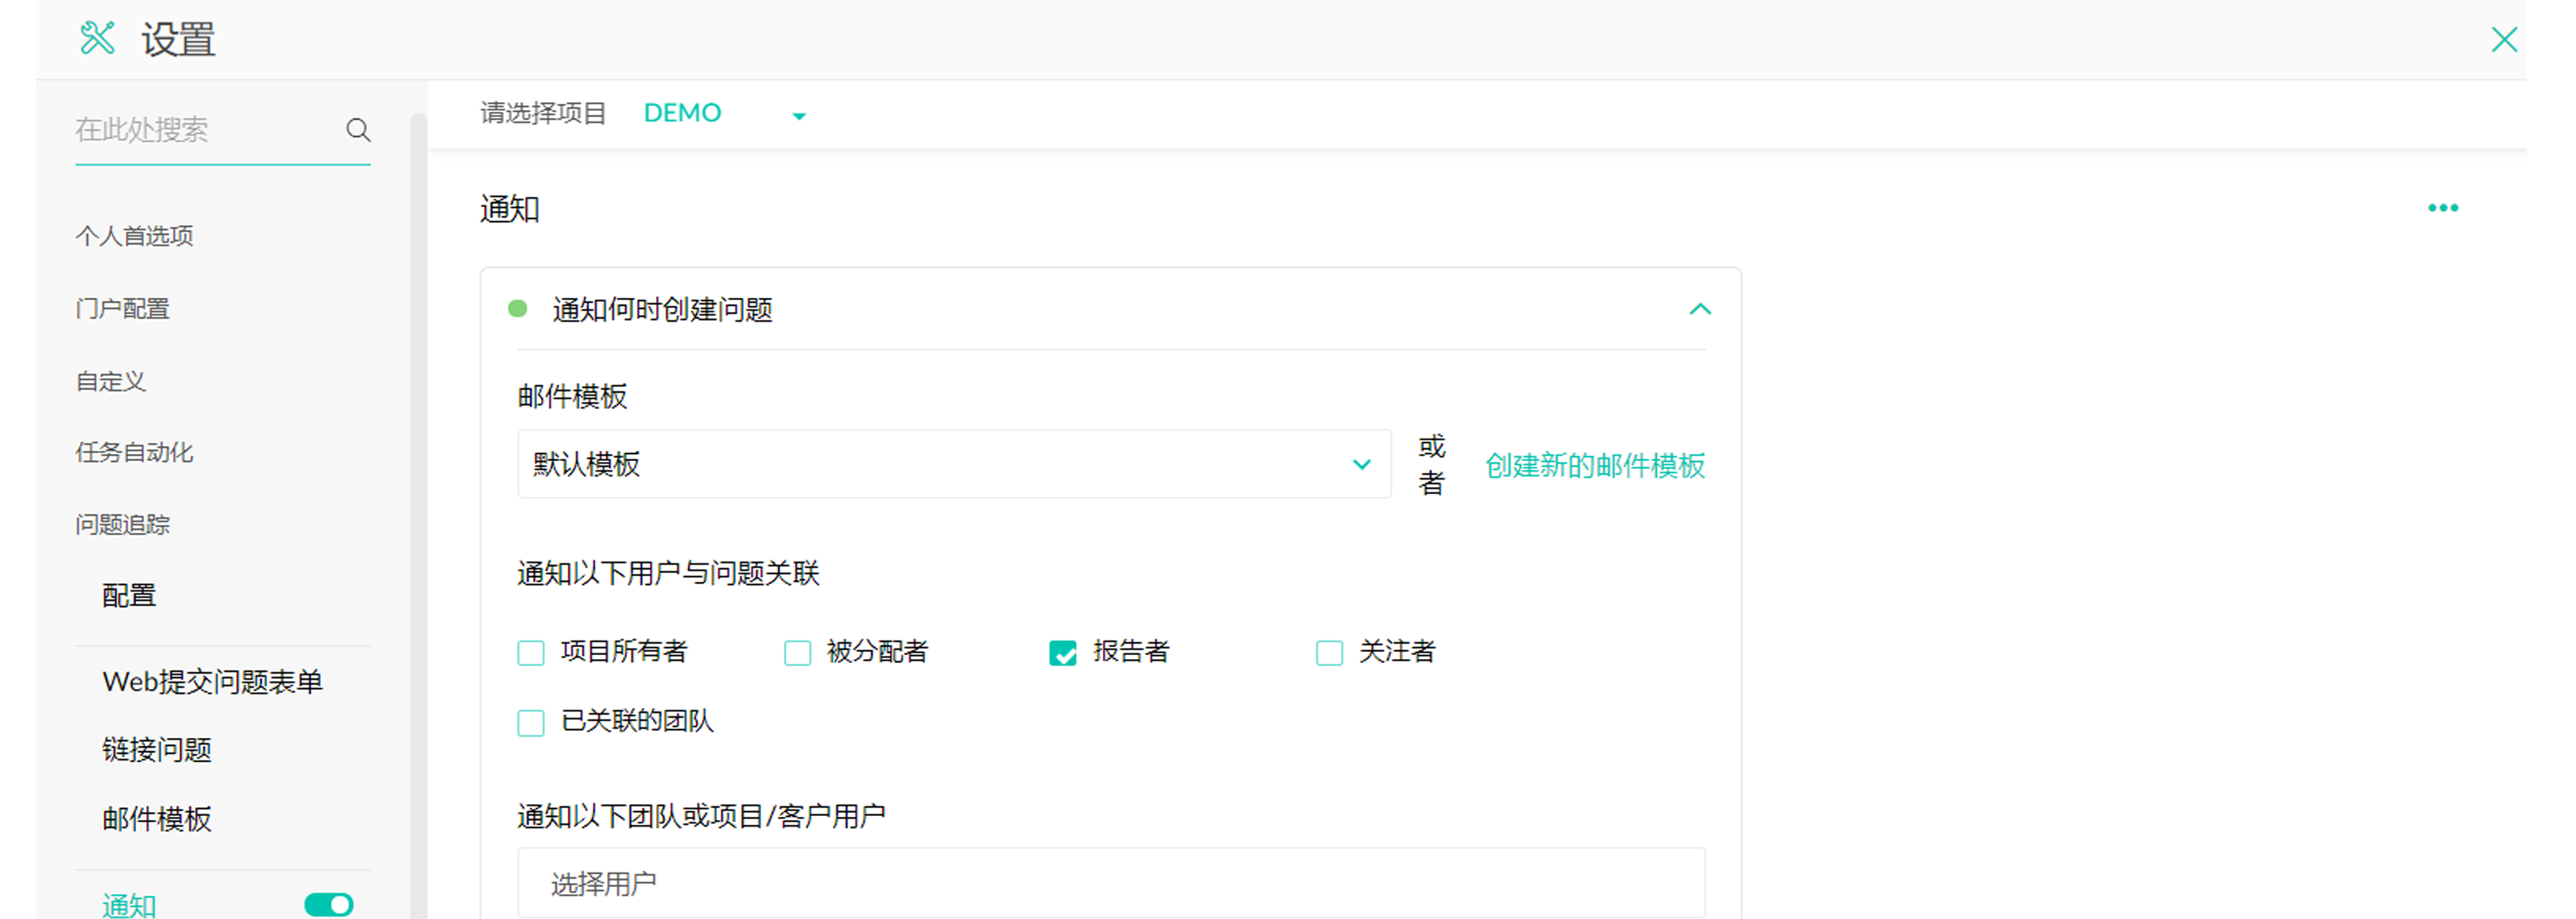Open 个人首选项 in the sidebar
Viewport: 2576px width, 919px height.
point(134,236)
